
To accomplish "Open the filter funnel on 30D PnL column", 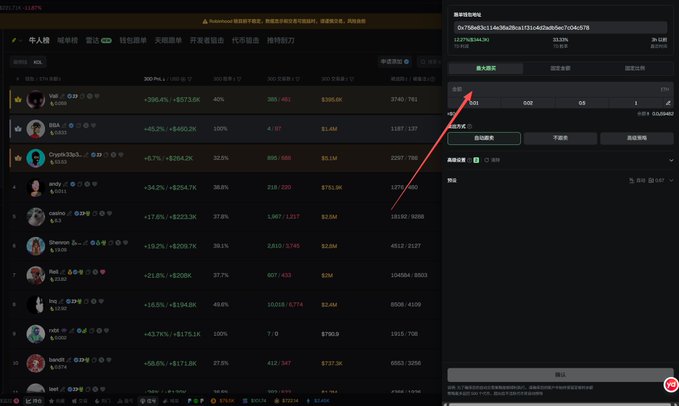I will pos(189,79).
